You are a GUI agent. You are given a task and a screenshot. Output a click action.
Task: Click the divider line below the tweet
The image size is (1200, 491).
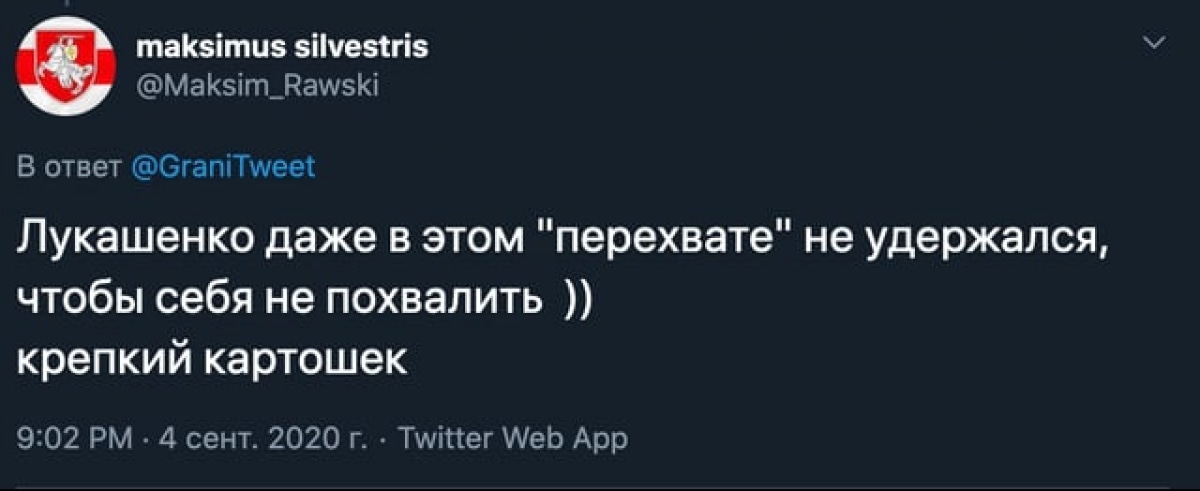click(x=600, y=488)
